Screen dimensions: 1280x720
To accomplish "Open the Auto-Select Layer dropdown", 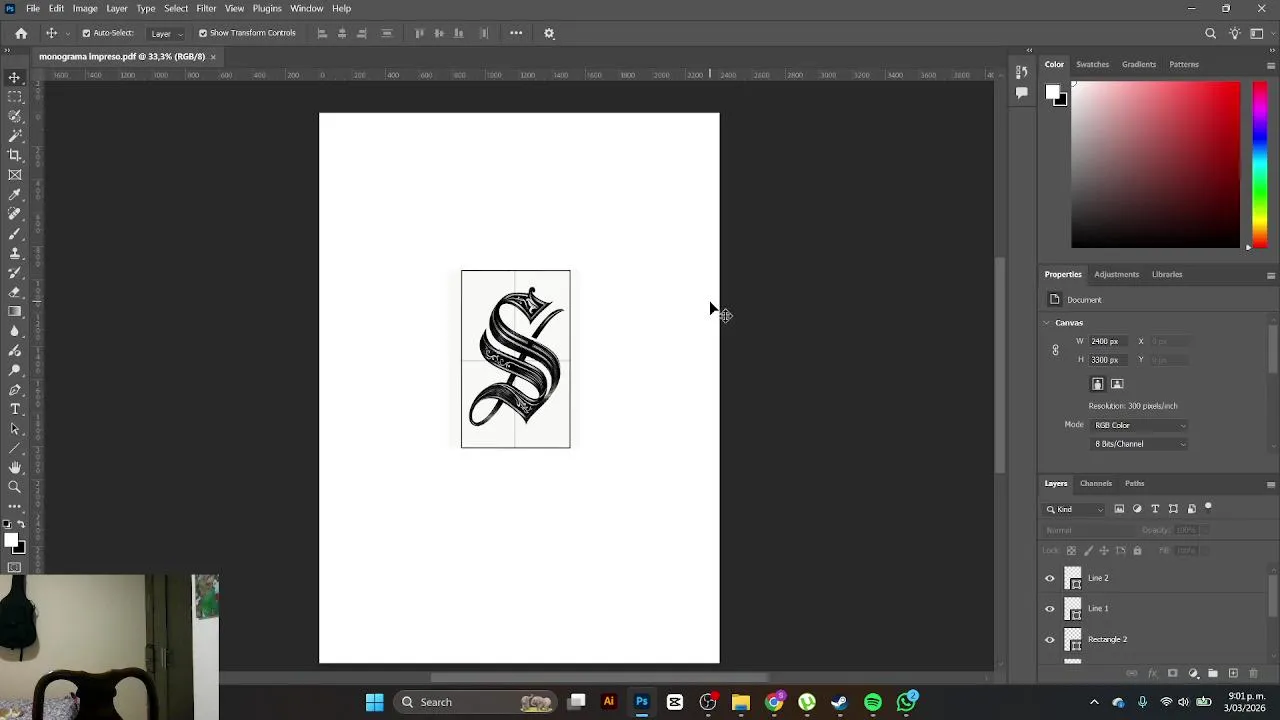I will (166, 33).
